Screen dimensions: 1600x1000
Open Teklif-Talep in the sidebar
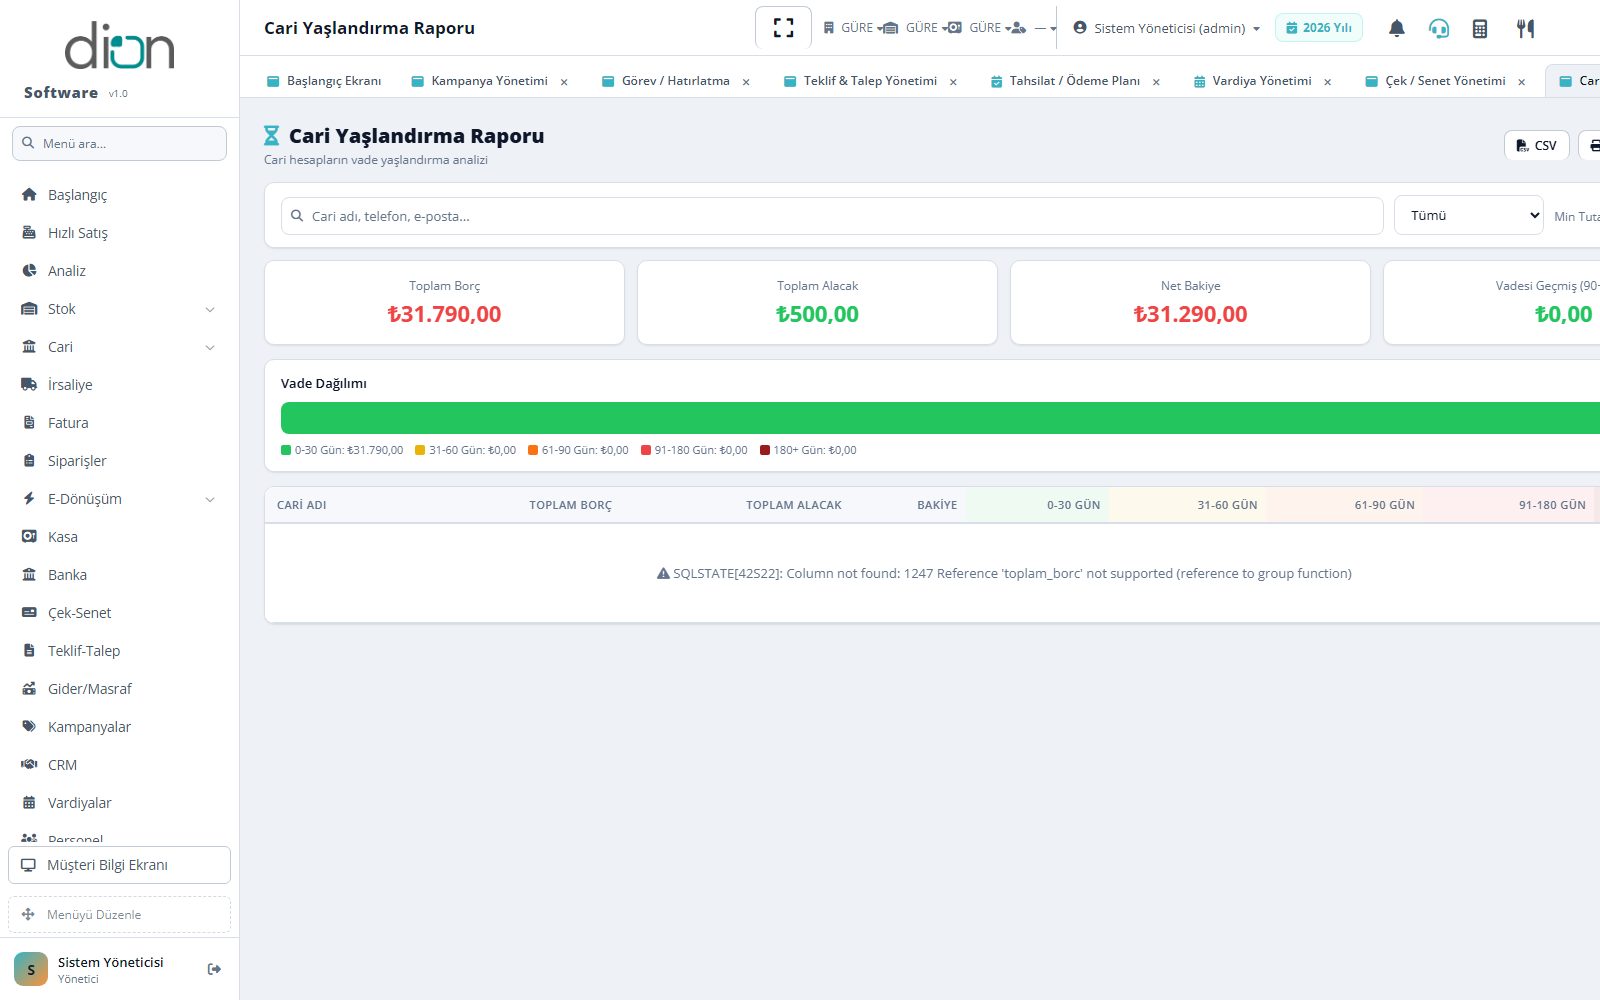tap(119, 651)
